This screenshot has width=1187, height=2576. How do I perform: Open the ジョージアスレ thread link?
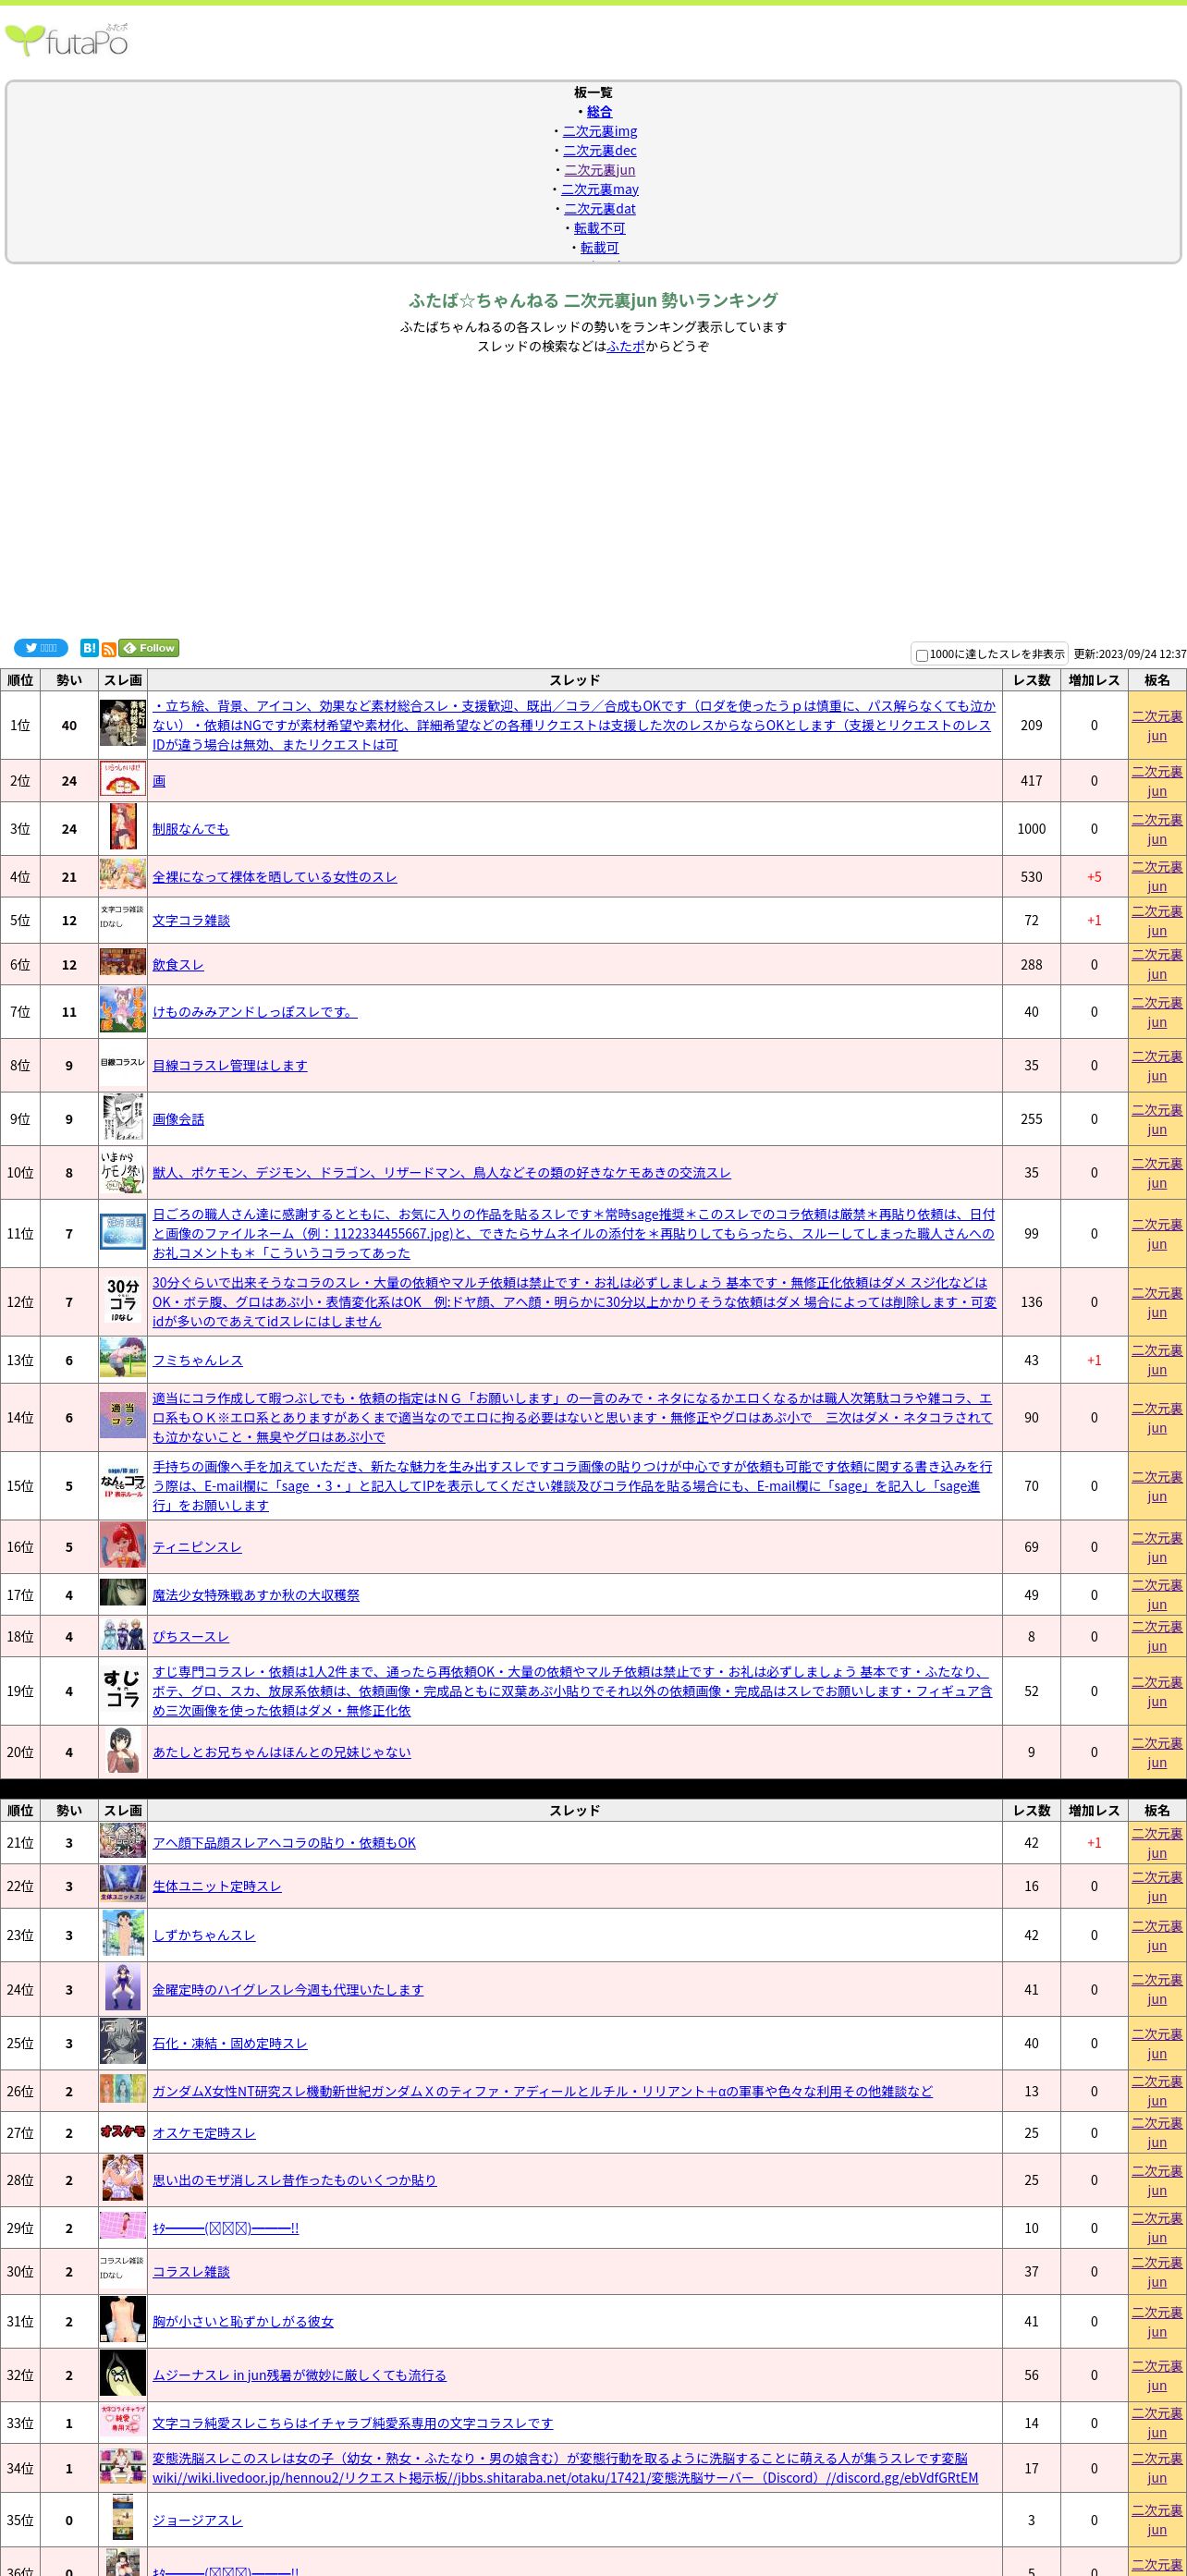coord(197,2520)
